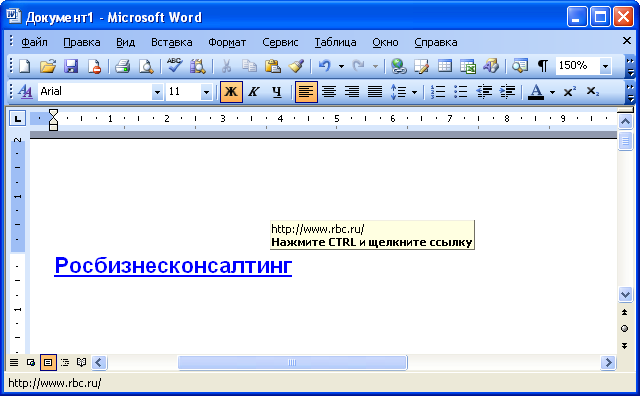Screen dimensions: 640x396
Task: Run spelling check ABC icon
Action: (x=174, y=66)
